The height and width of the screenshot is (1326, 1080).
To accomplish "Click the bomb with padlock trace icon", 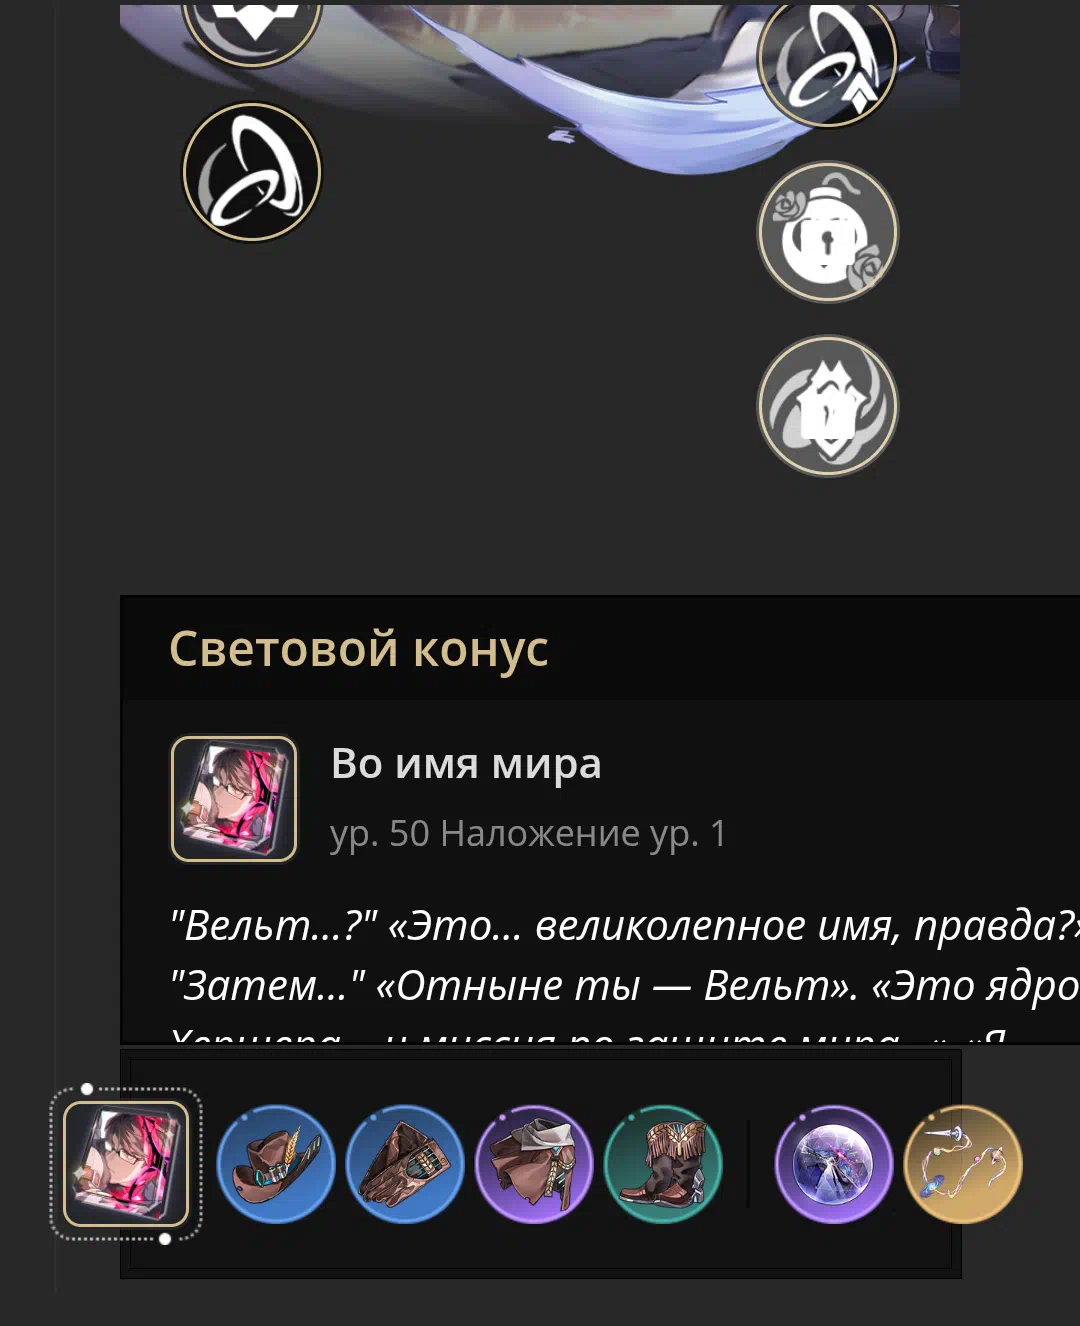I will [828, 232].
